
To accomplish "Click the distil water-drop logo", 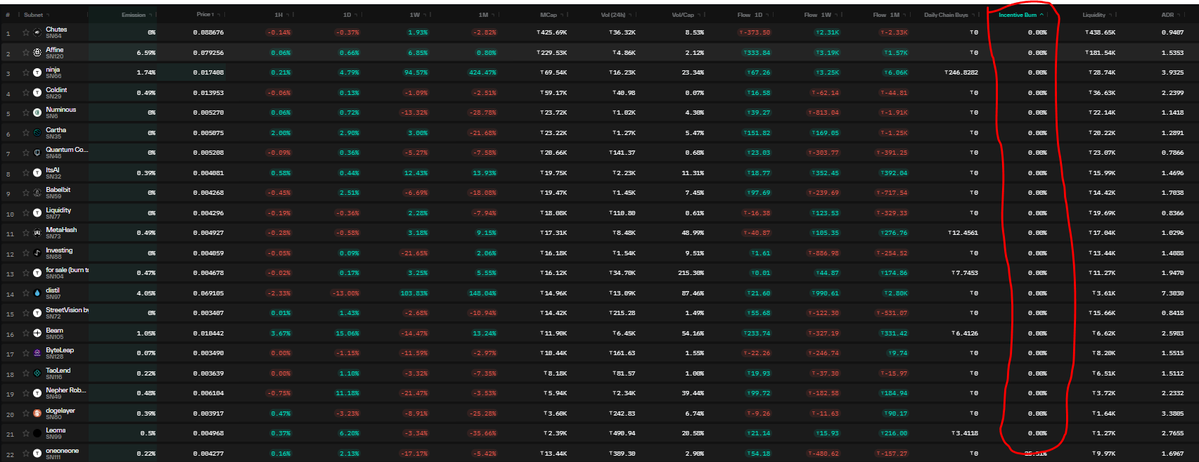I will pos(37,292).
